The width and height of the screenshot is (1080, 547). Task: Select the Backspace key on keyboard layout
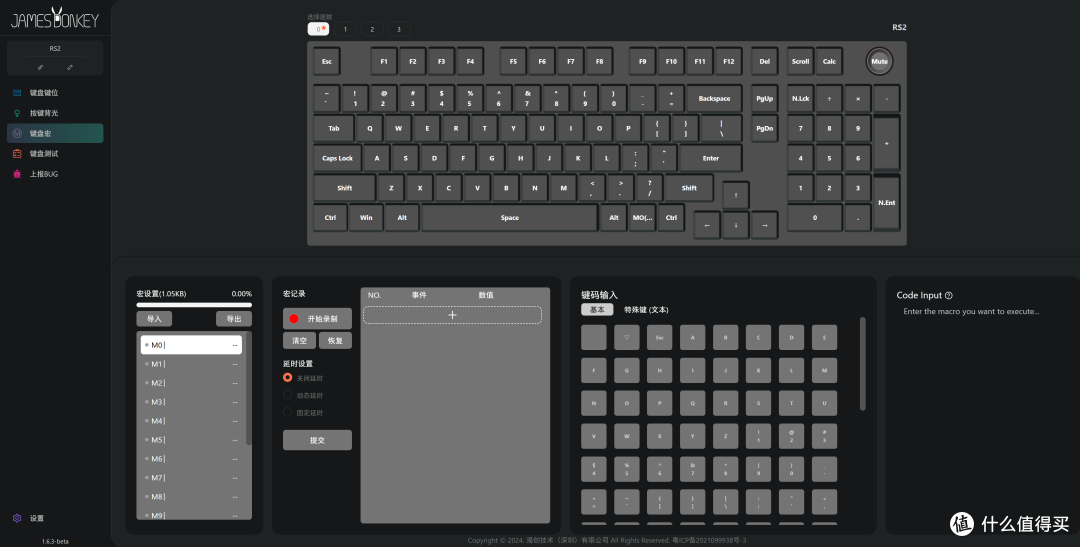tap(714, 99)
